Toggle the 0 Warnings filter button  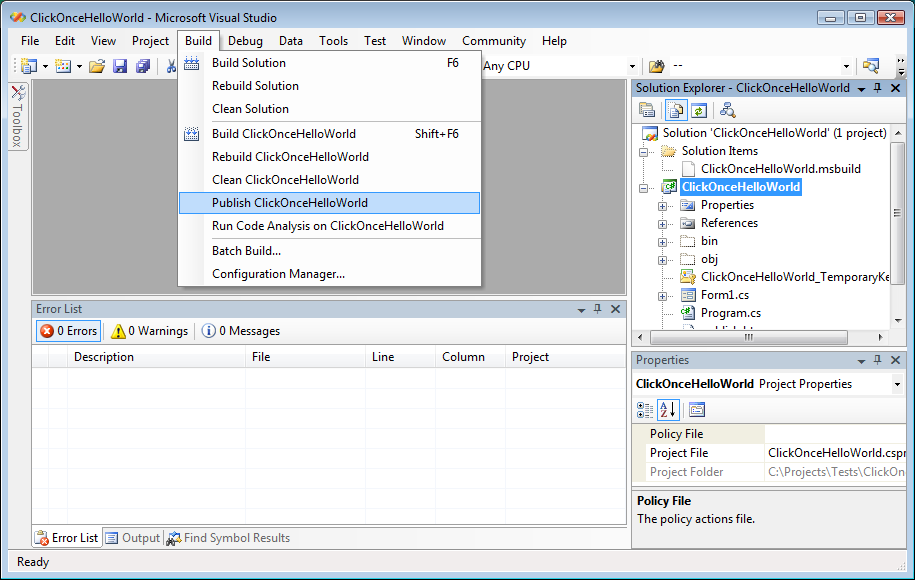tap(149, 331)
